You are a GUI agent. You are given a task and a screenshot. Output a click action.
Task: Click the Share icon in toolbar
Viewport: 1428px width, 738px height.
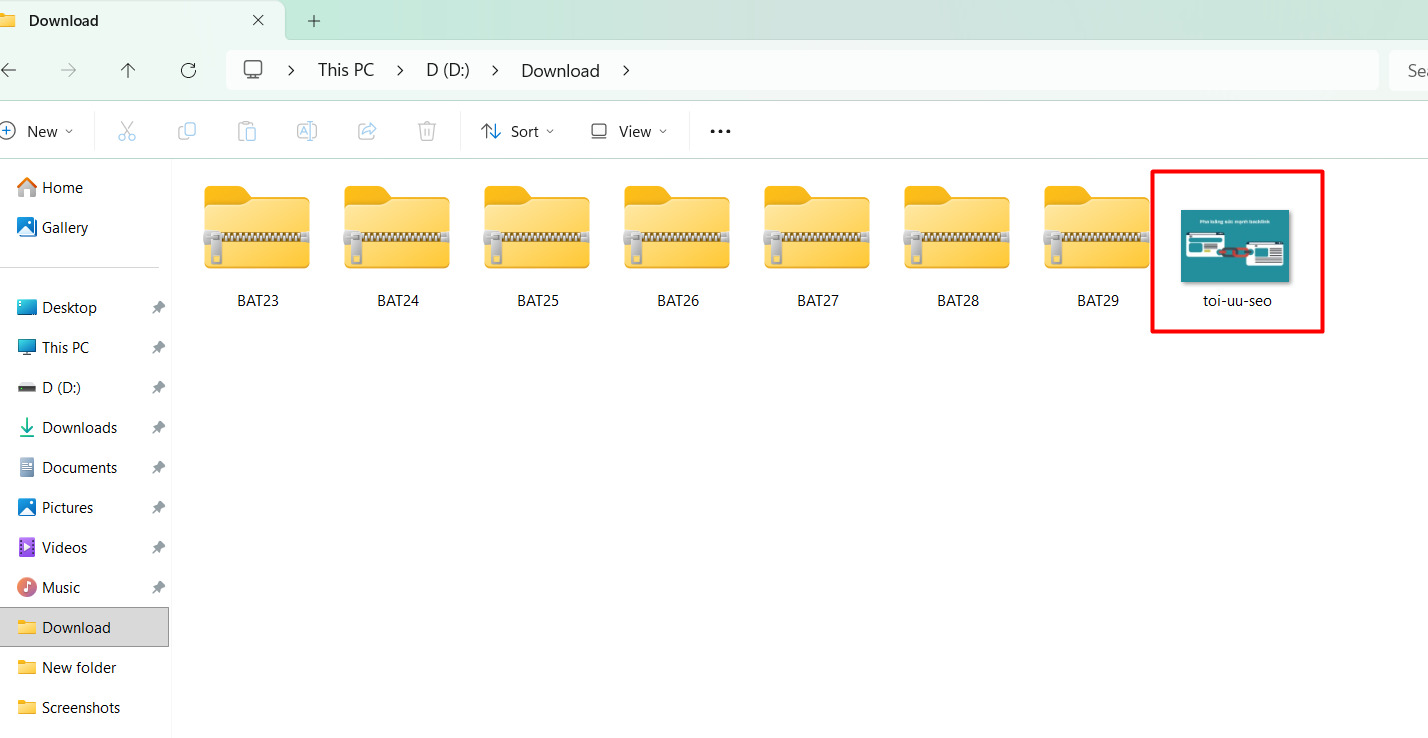pos(367,131)
